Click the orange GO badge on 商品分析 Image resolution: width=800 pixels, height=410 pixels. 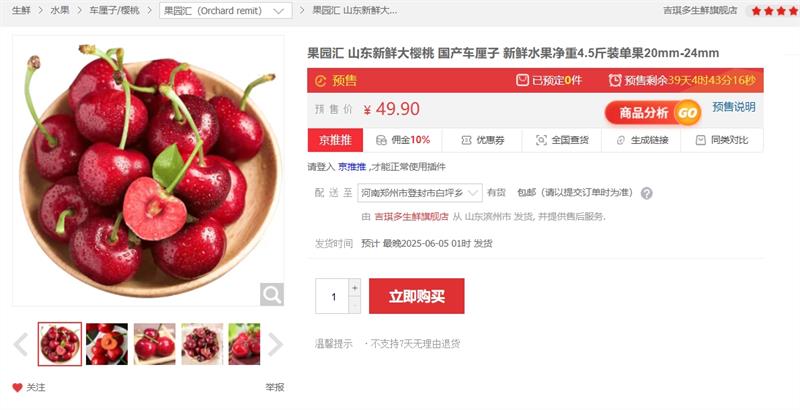click(x=687, y=113)
